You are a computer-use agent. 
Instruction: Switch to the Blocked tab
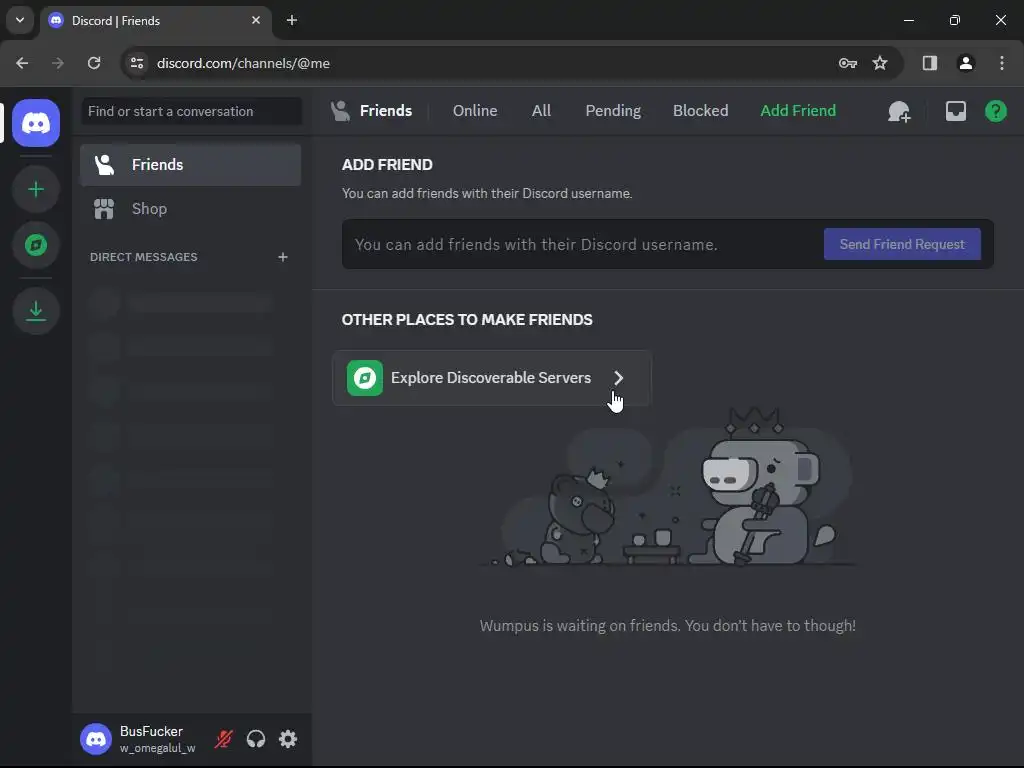pos(700,111)
